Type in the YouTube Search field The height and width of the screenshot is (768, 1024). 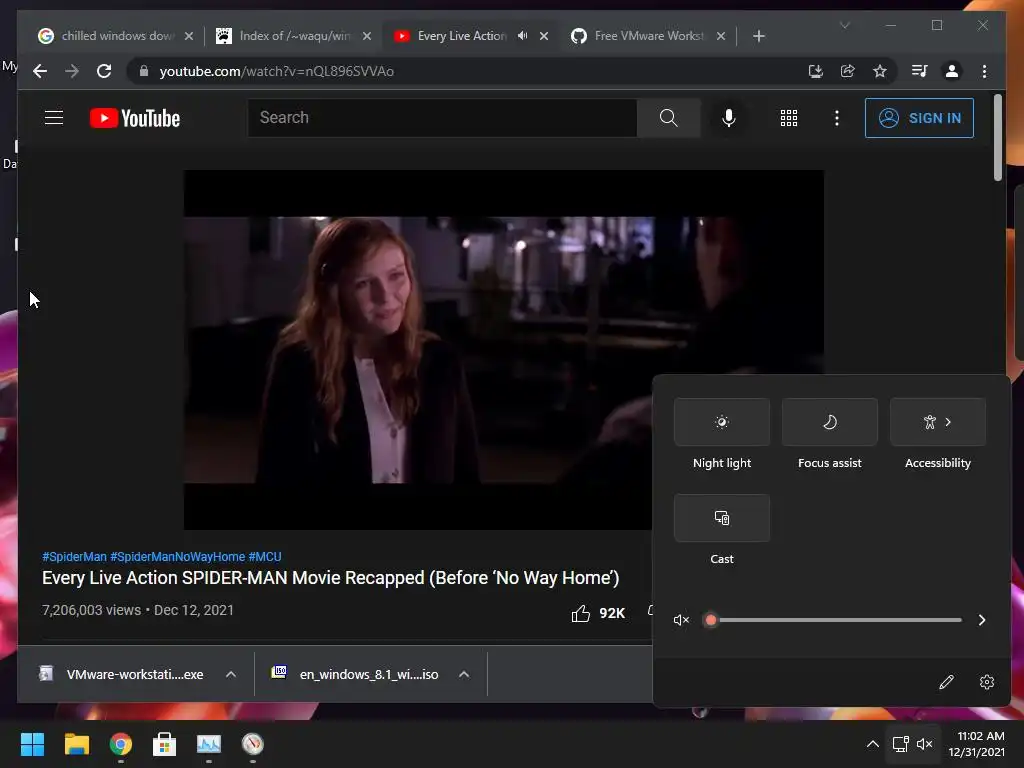[442, 118]
